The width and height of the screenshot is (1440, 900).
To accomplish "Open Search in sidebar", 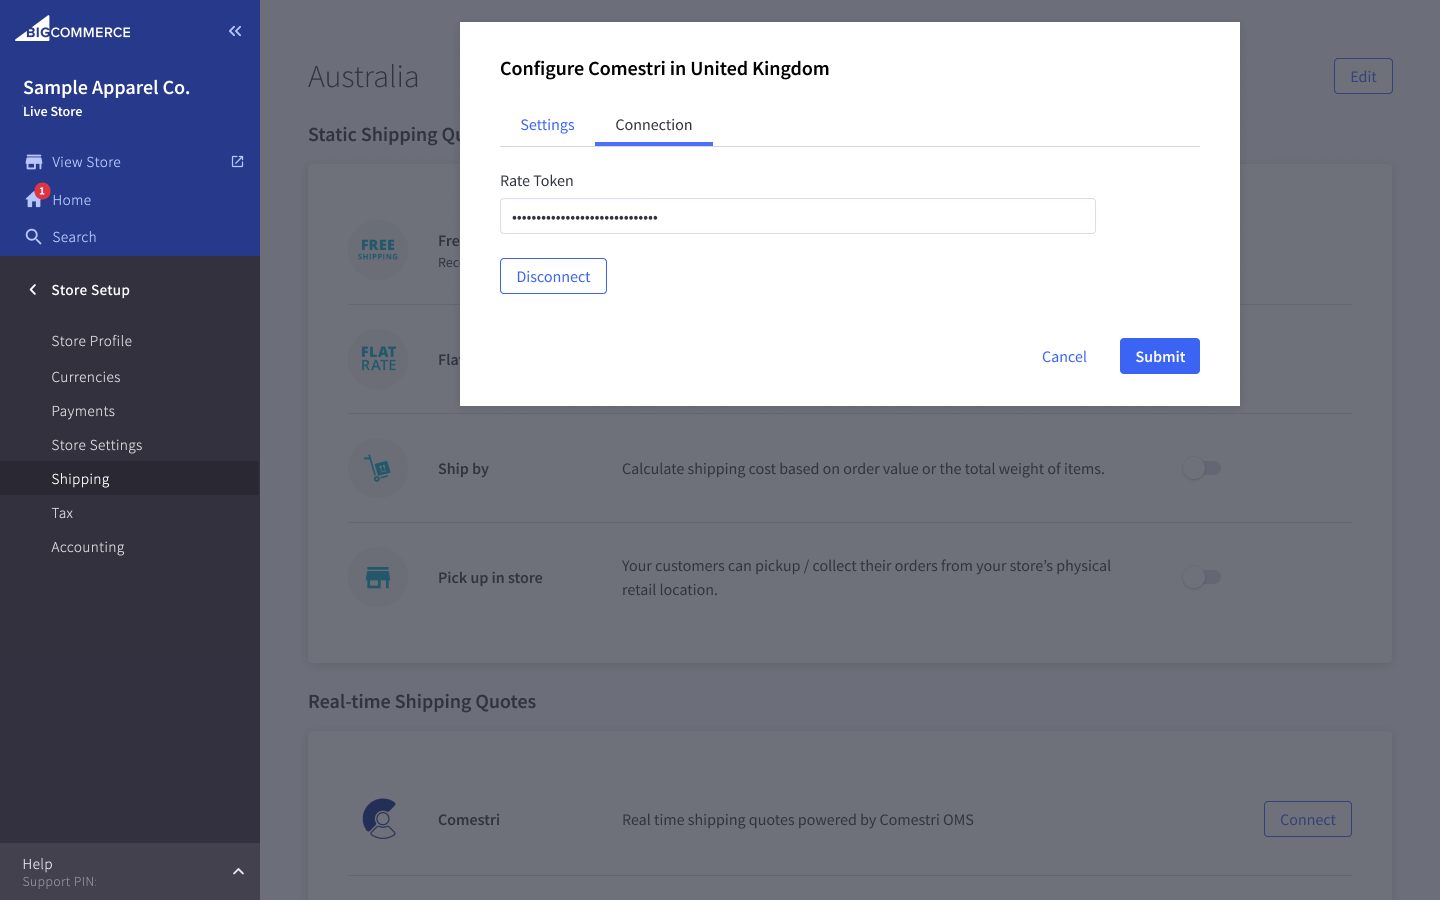I will click(74, 237).
